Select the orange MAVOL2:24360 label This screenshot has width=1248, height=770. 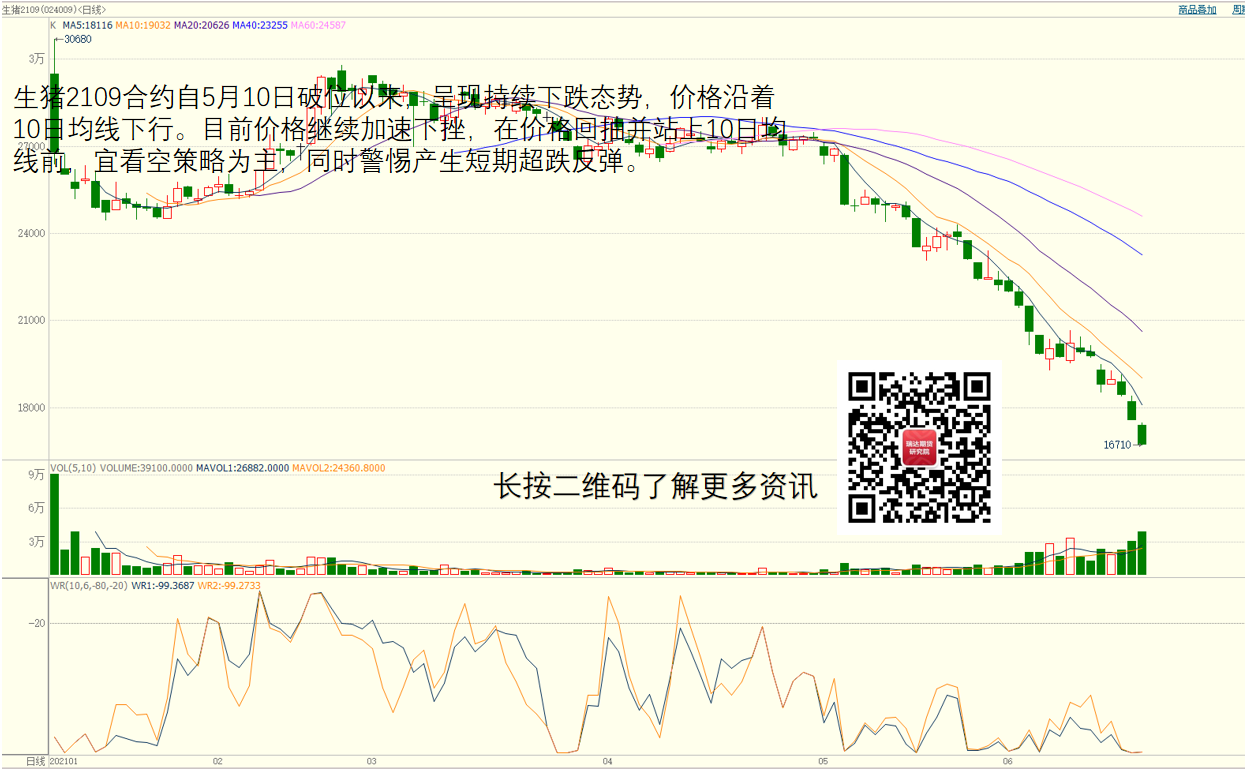coord(339,467)
